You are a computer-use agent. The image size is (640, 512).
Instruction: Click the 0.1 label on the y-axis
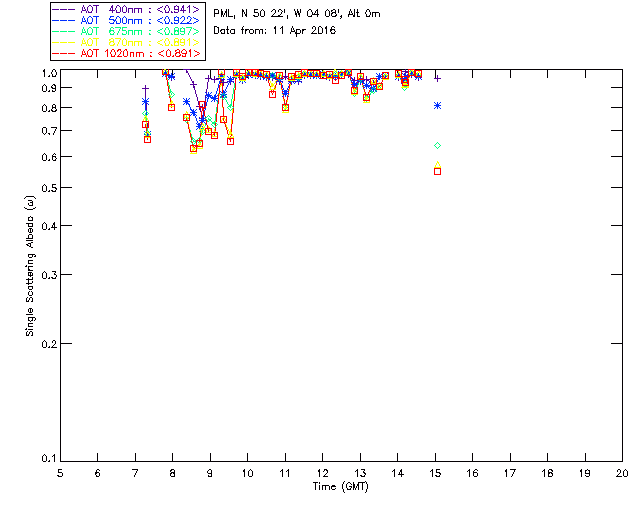click(x=45, y=459)
